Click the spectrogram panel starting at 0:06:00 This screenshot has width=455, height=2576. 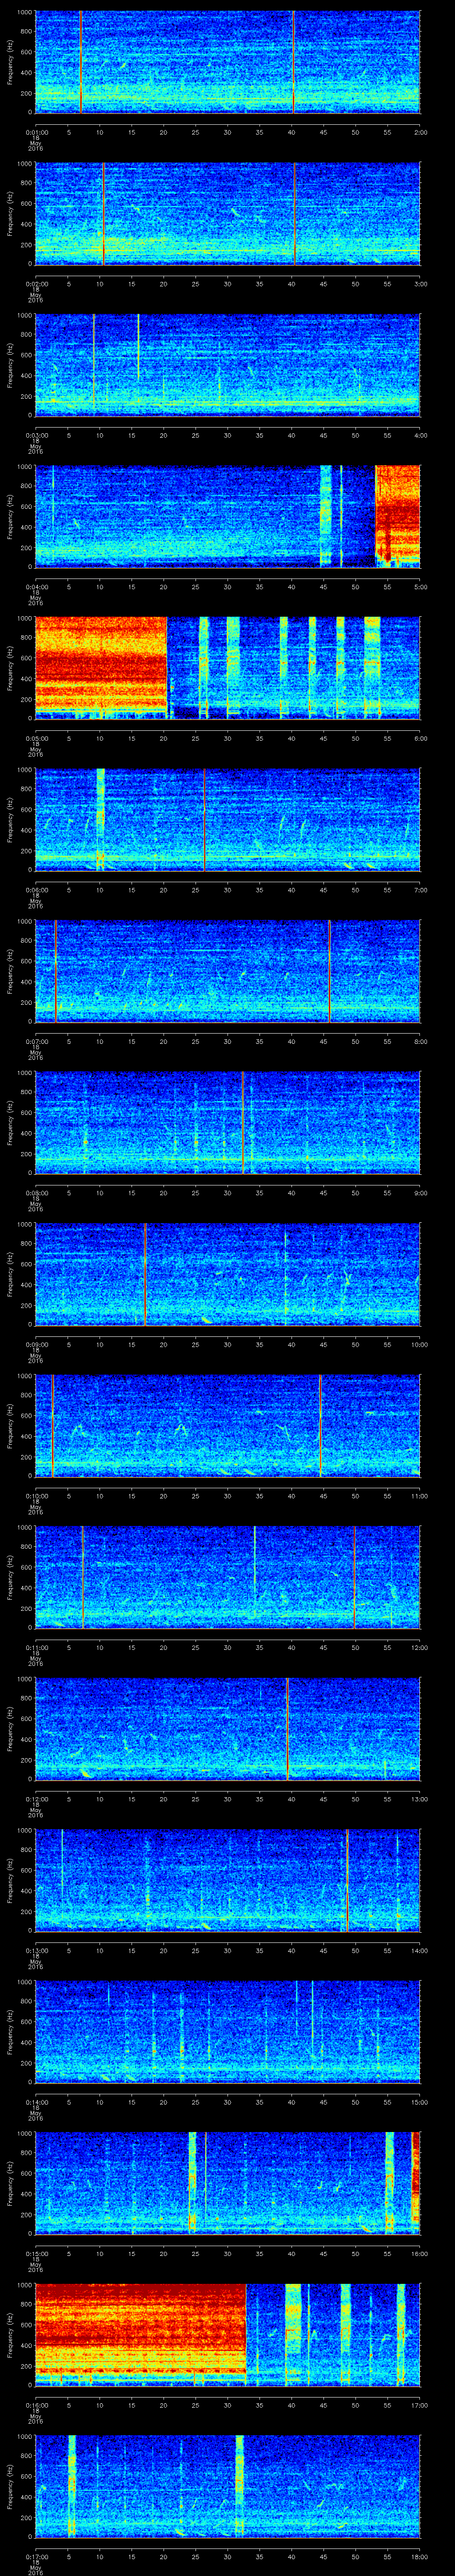pos(228,820)
